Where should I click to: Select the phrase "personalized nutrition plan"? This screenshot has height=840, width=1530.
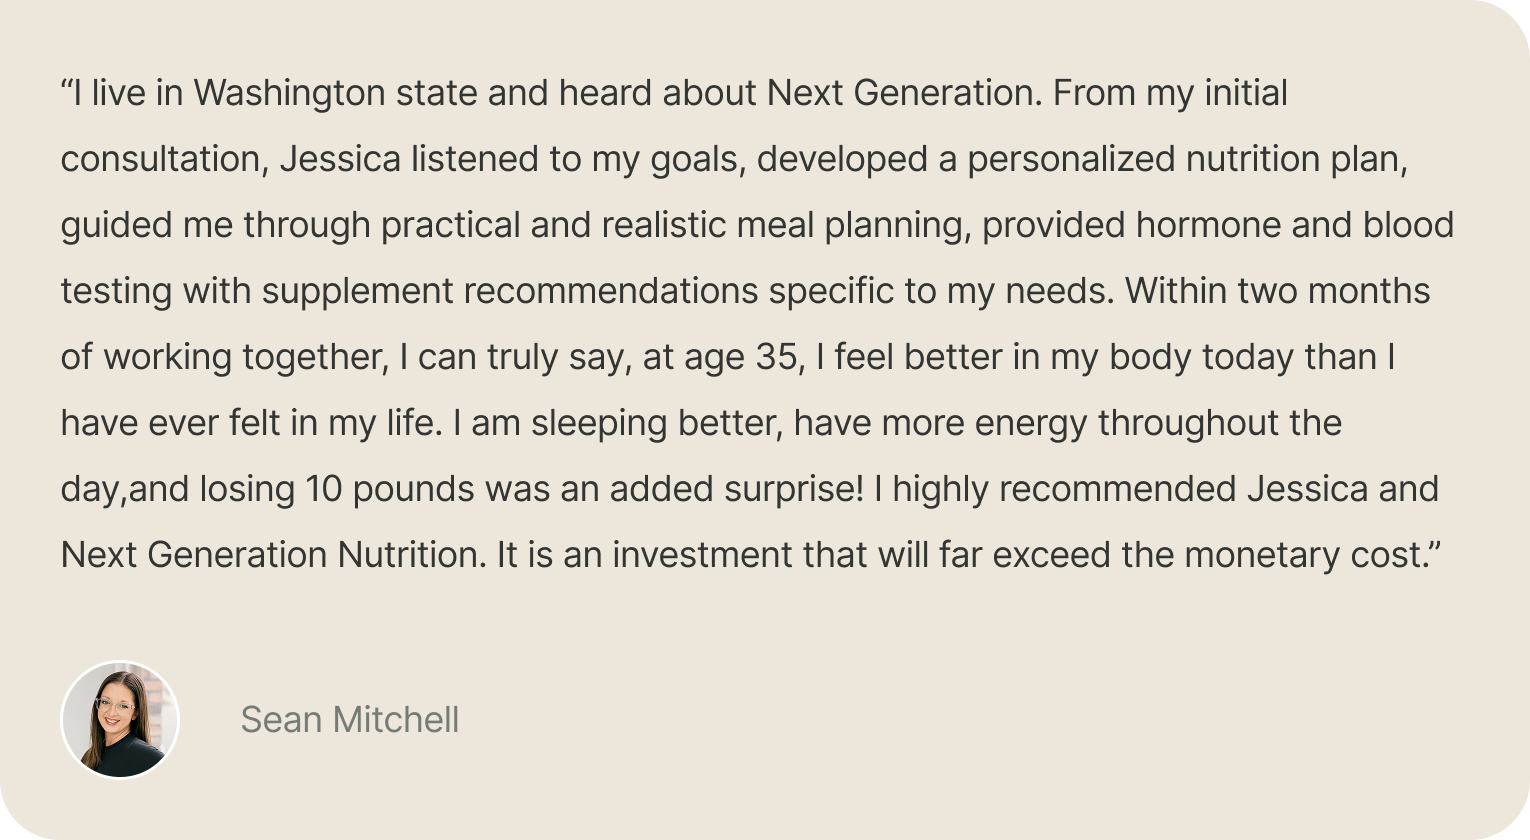point(1184,159)
